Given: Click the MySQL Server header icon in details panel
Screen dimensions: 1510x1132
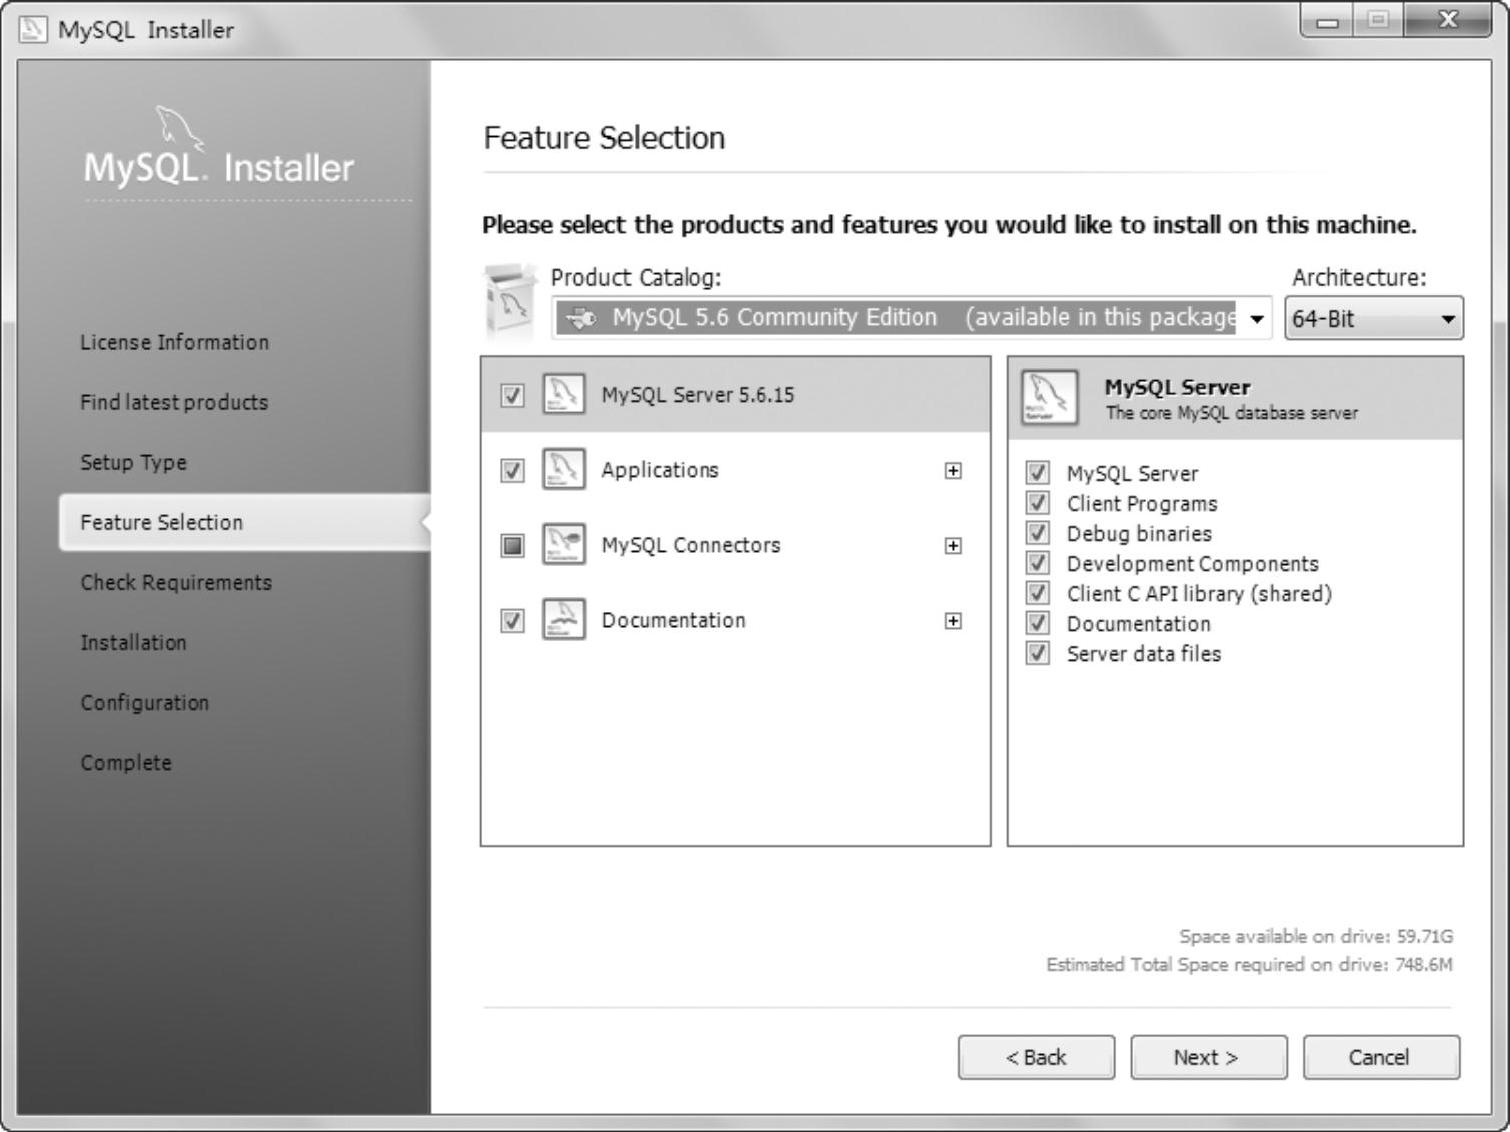Looking at the screenshot, I should coord(1050,397).
